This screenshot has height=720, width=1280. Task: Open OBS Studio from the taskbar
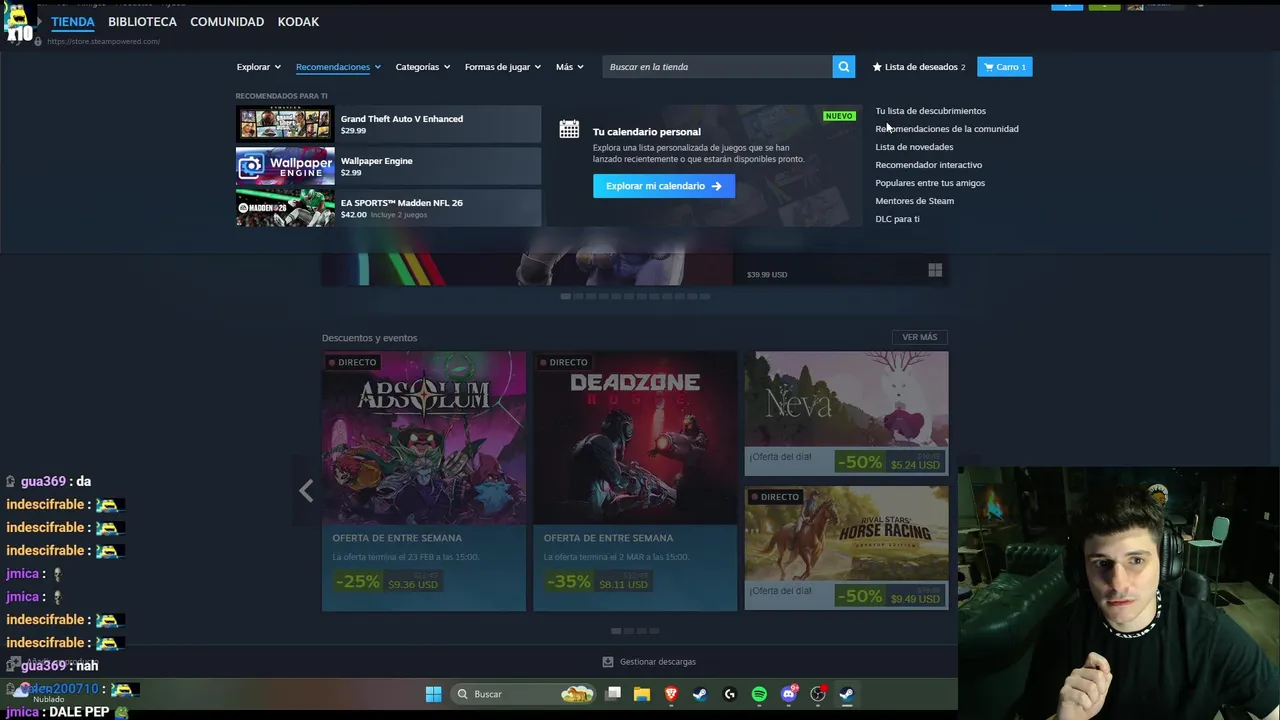coord(818,694)
